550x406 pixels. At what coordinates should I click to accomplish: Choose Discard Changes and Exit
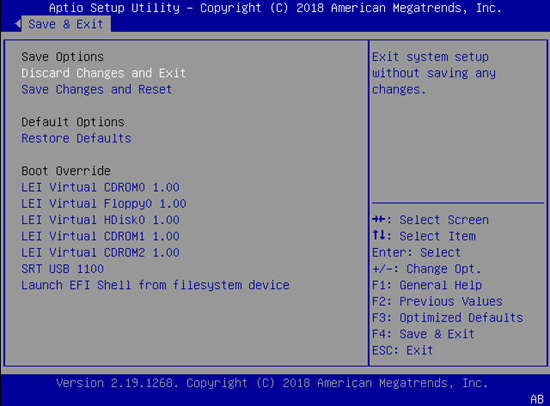(x=103, y=73)
